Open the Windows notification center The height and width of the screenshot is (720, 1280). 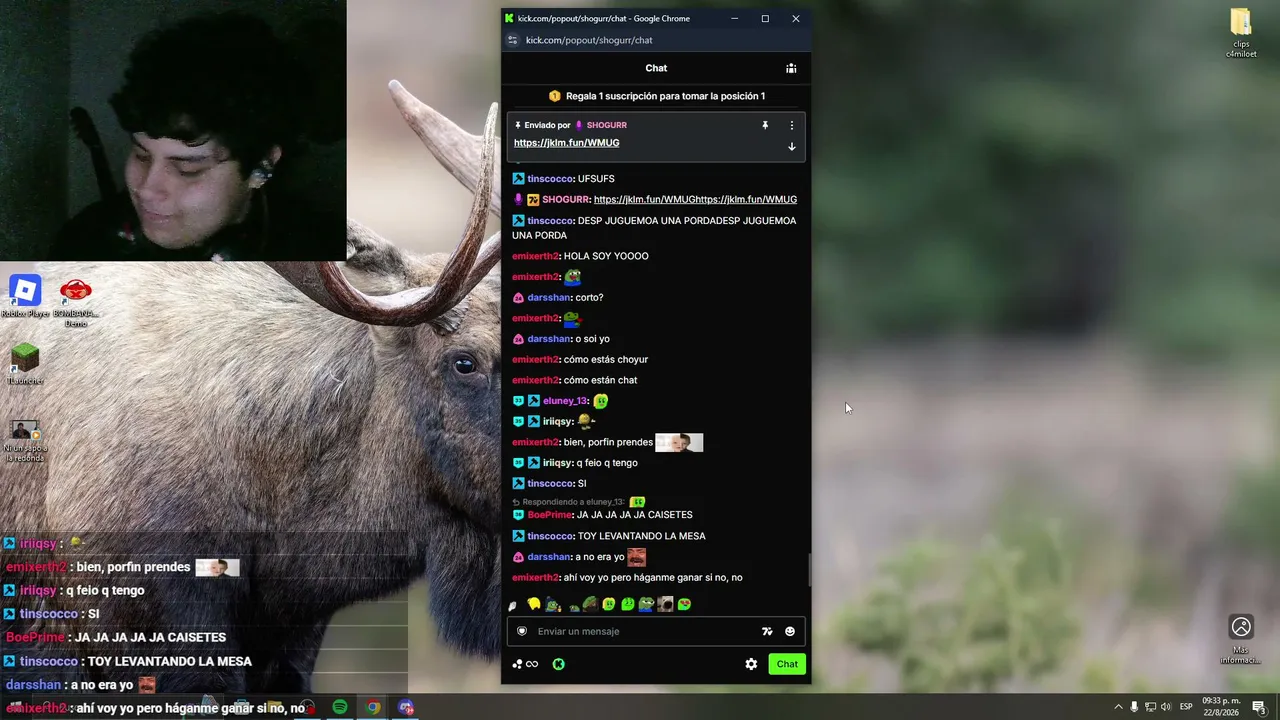(x=1259, y=707)
